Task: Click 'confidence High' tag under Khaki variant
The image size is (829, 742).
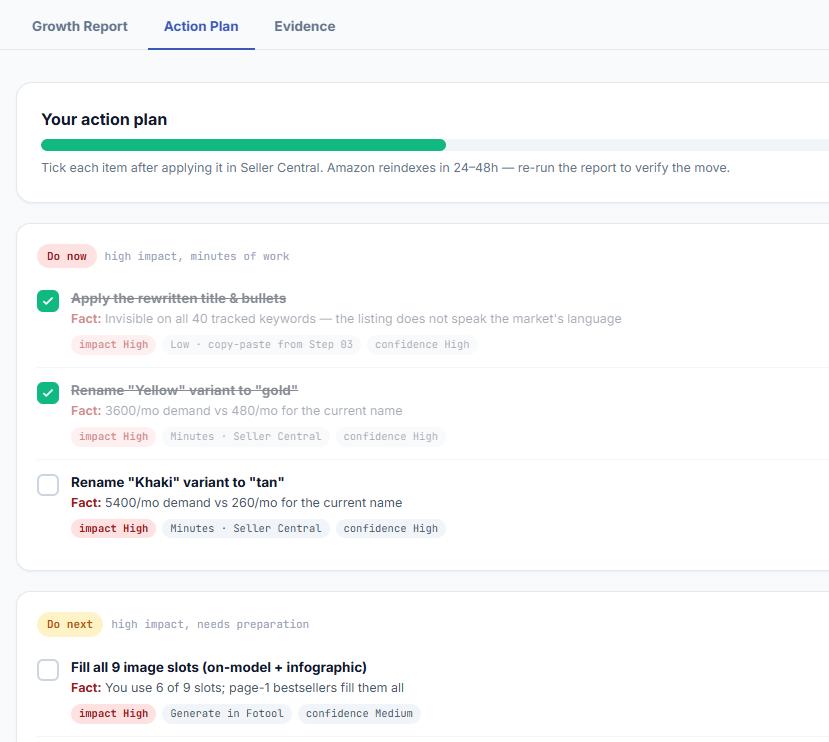Action: 391,528
